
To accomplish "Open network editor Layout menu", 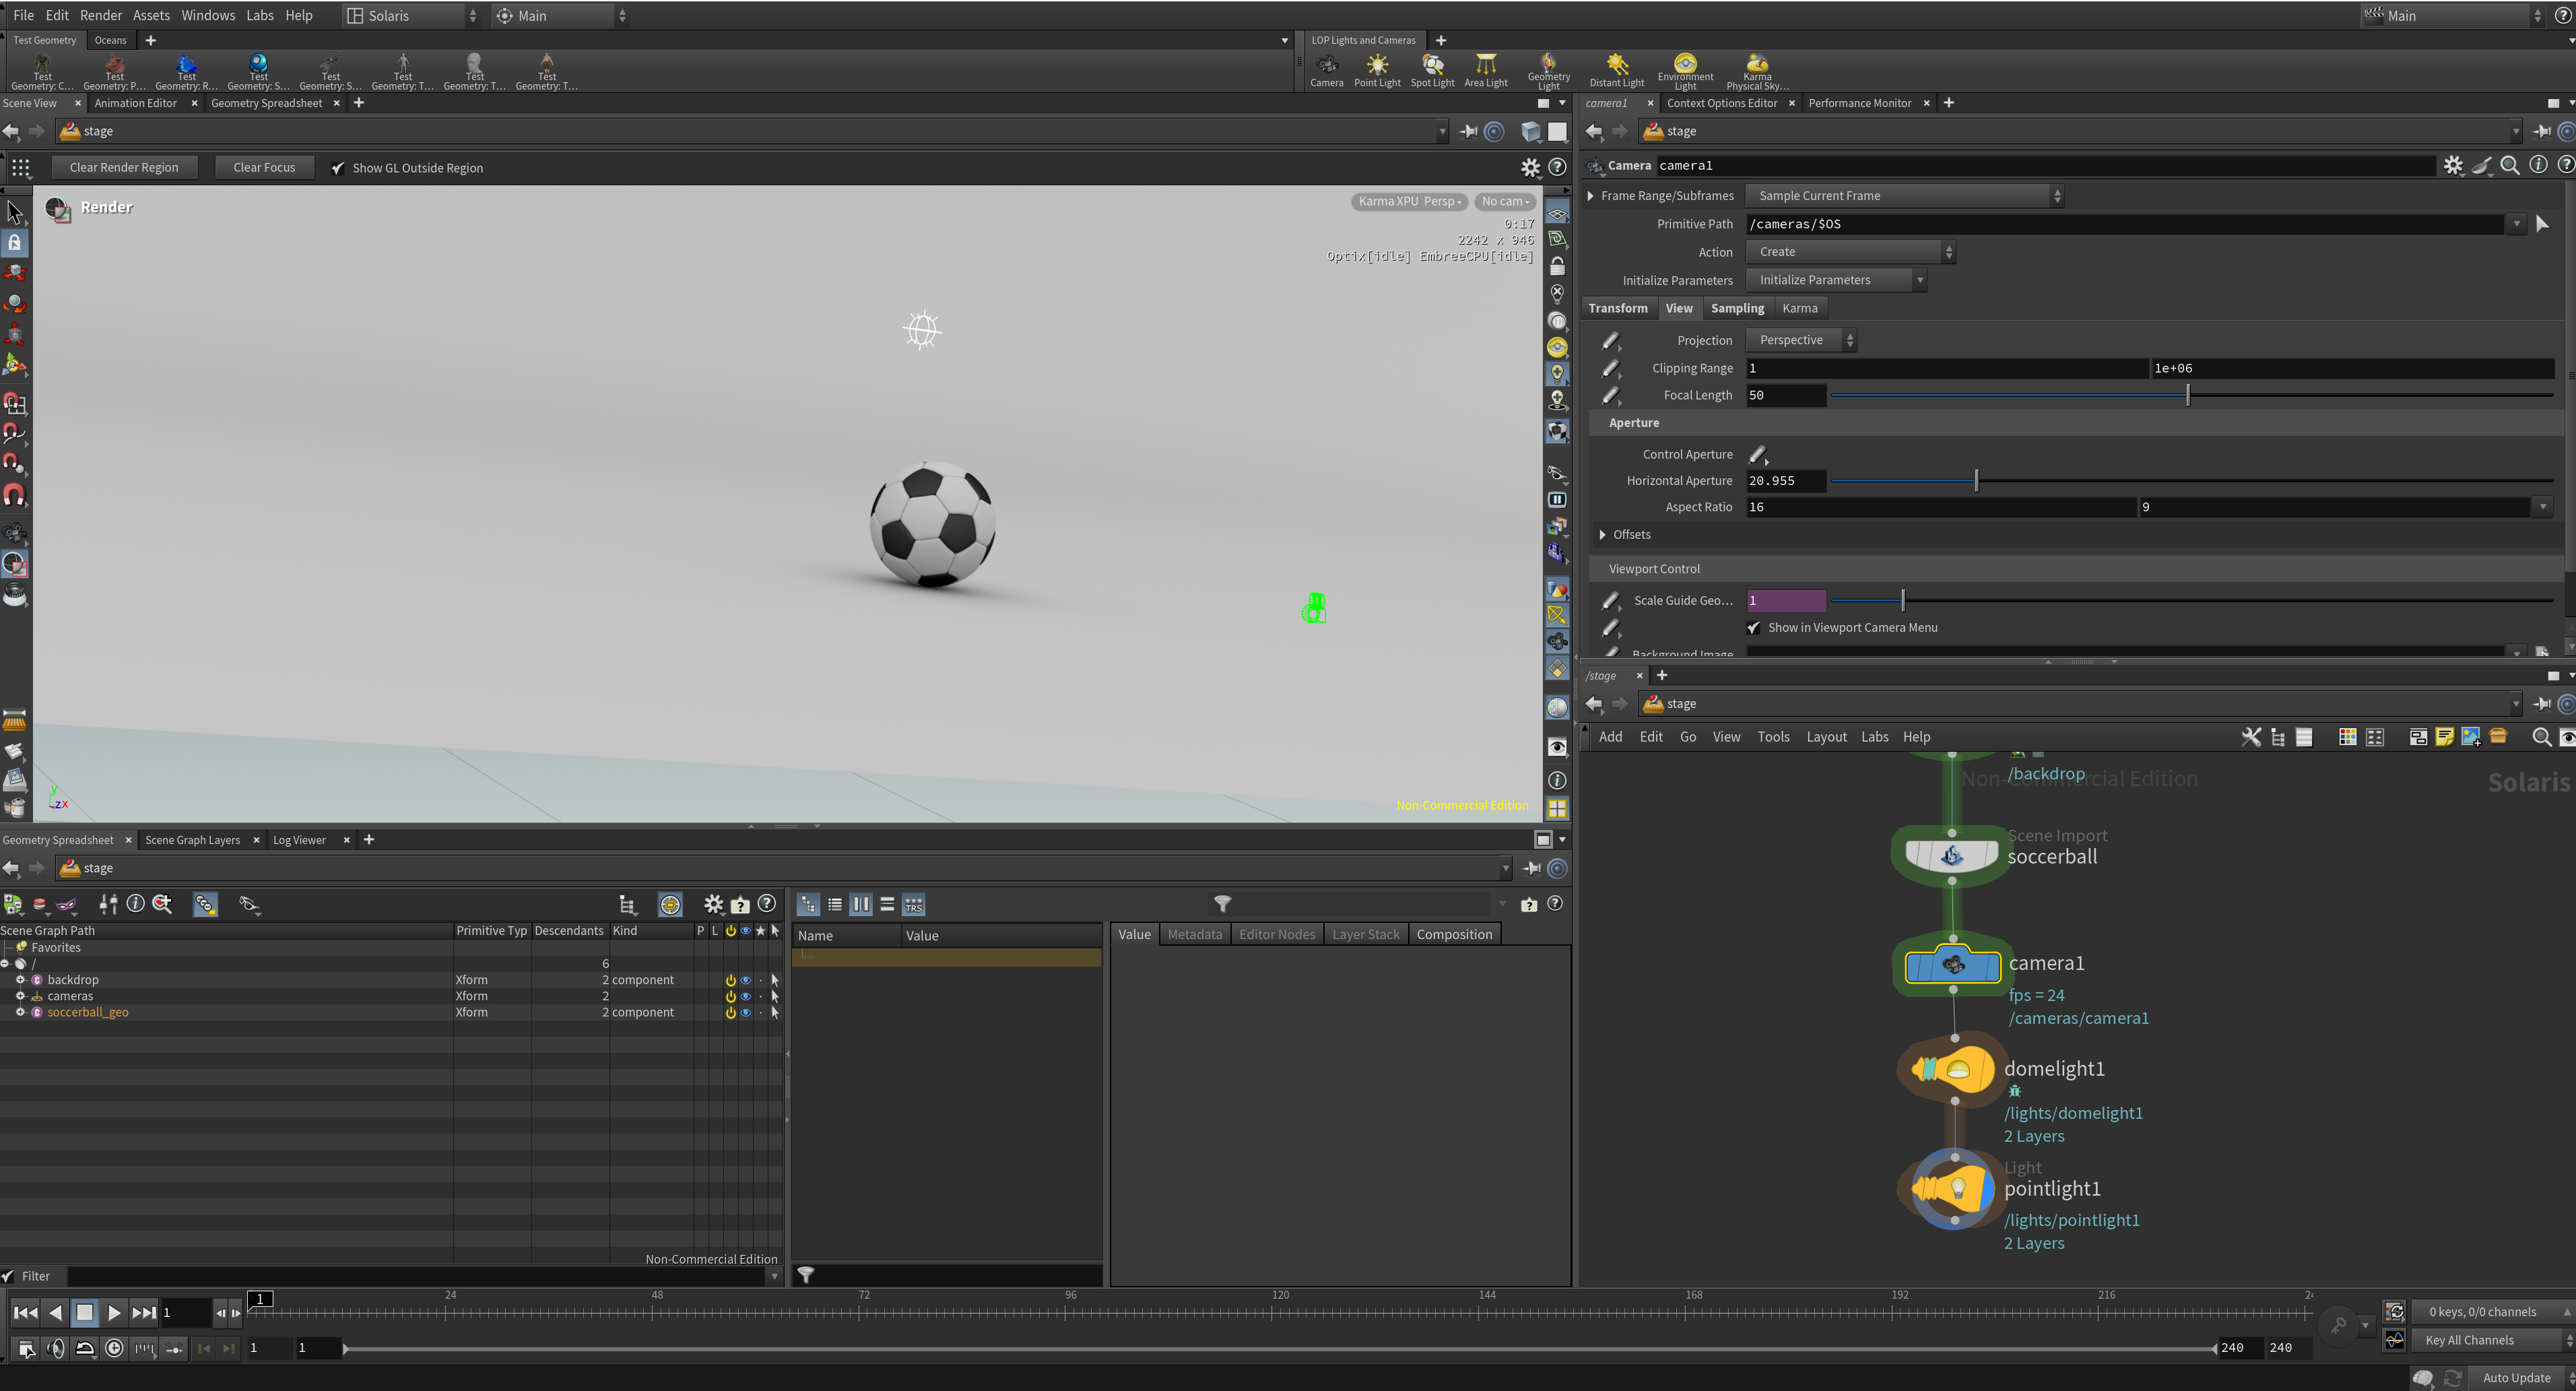I will (x=1826, y=737).
